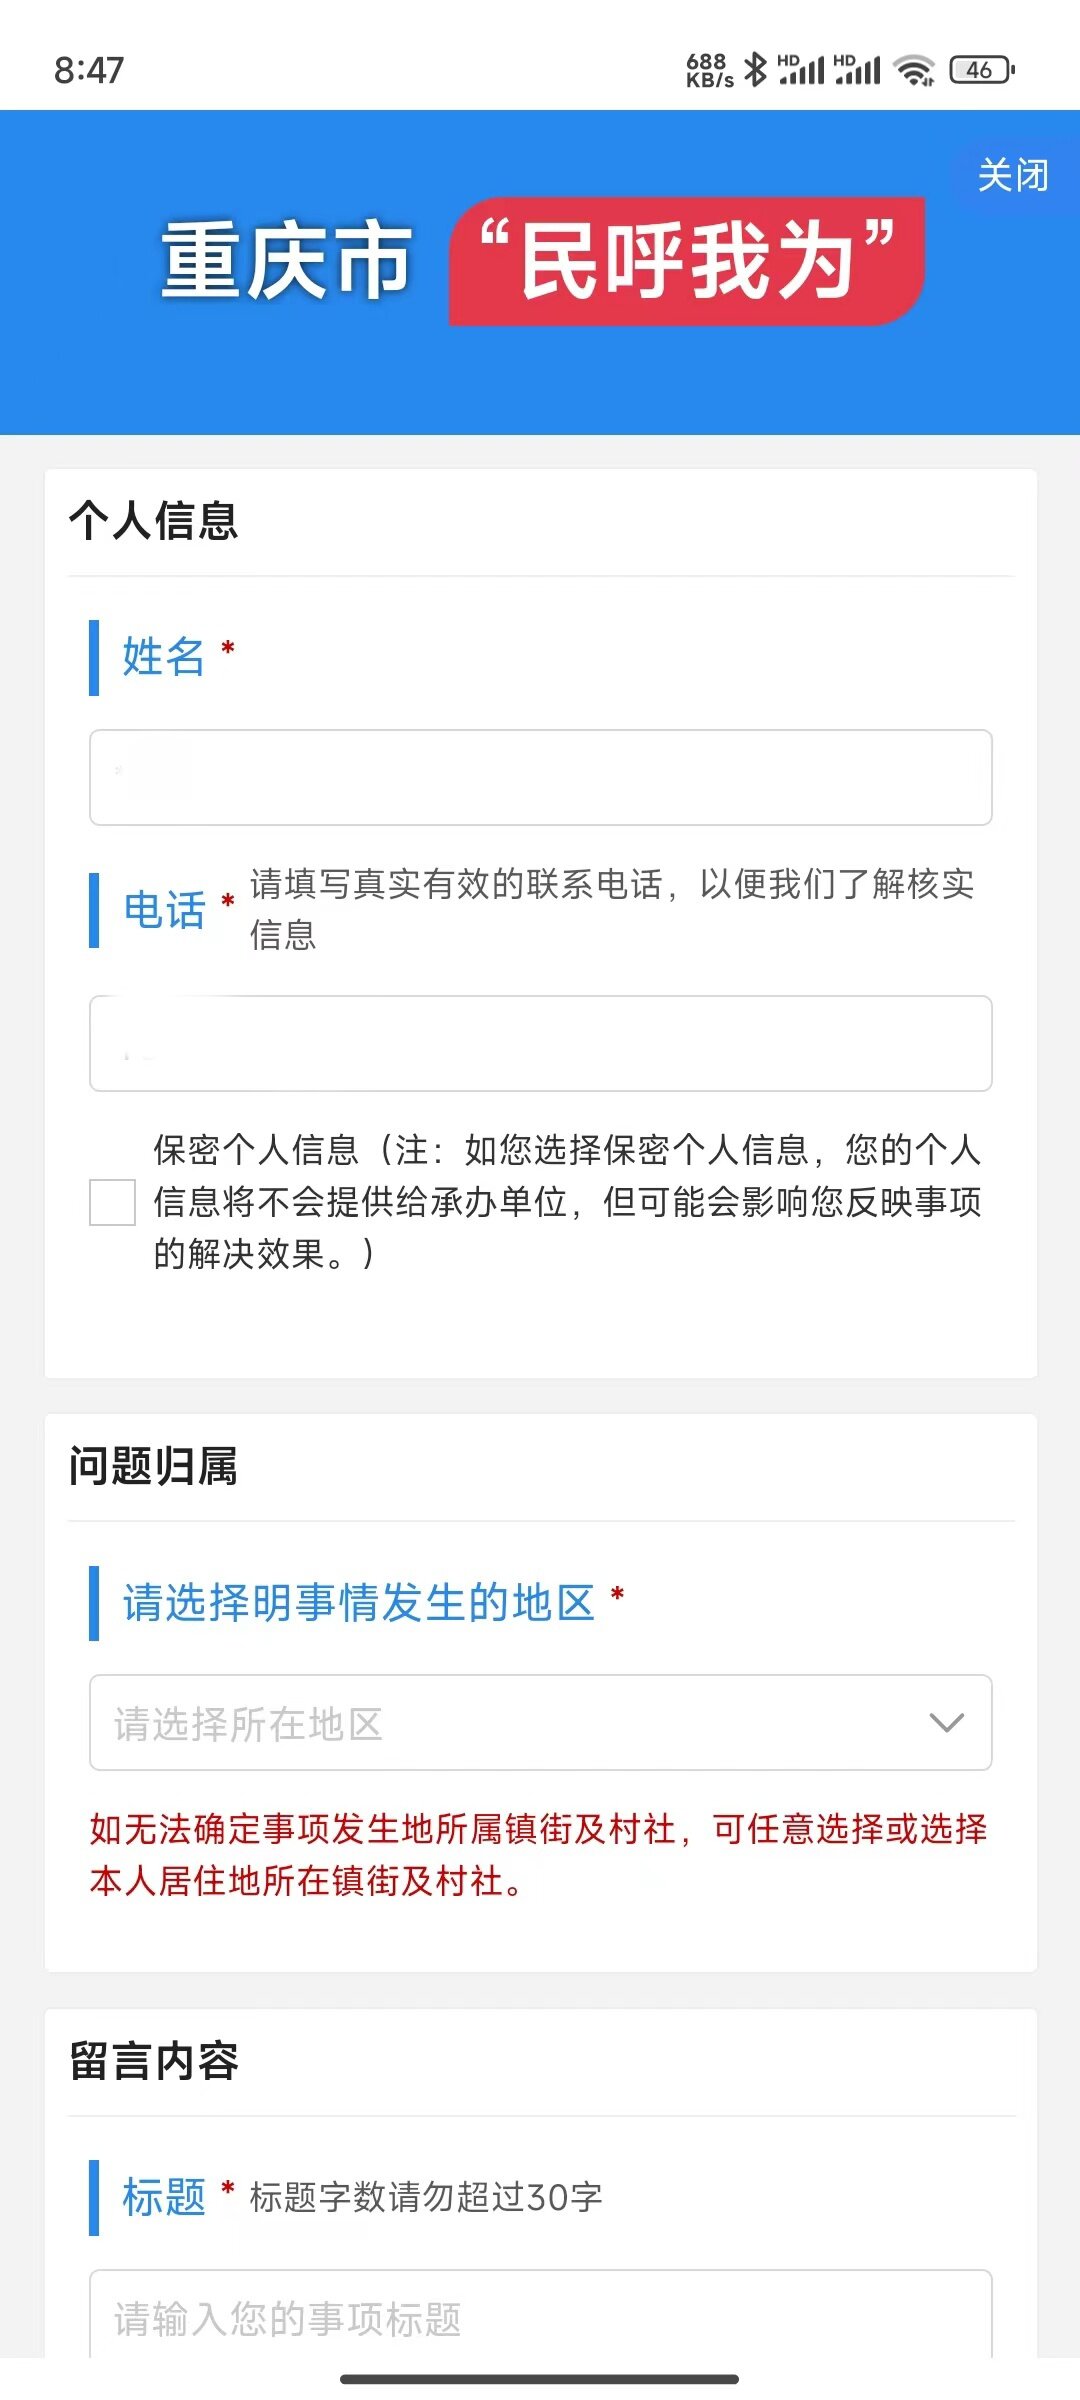Tap the Wi-Fi signal icon
The image size is (1080, 2400).
tap(914, 70)
